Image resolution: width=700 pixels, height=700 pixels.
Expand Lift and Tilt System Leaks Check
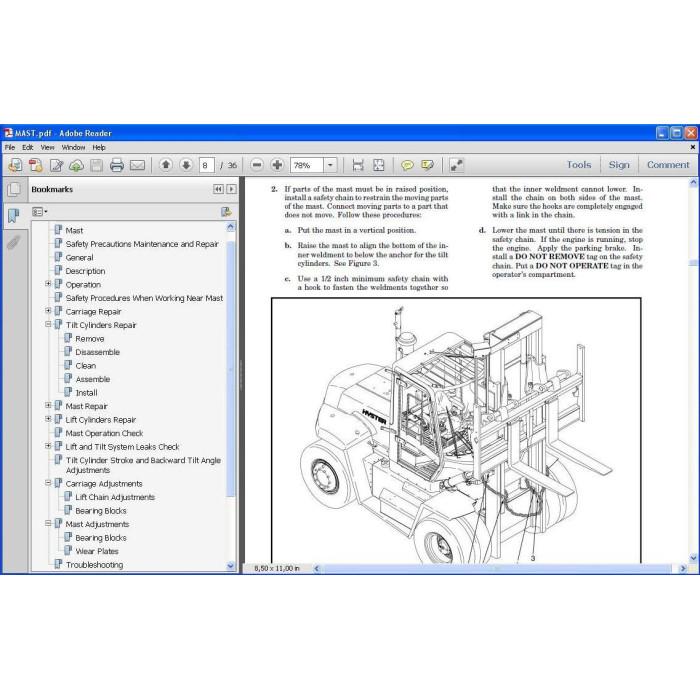click(48, 446)
